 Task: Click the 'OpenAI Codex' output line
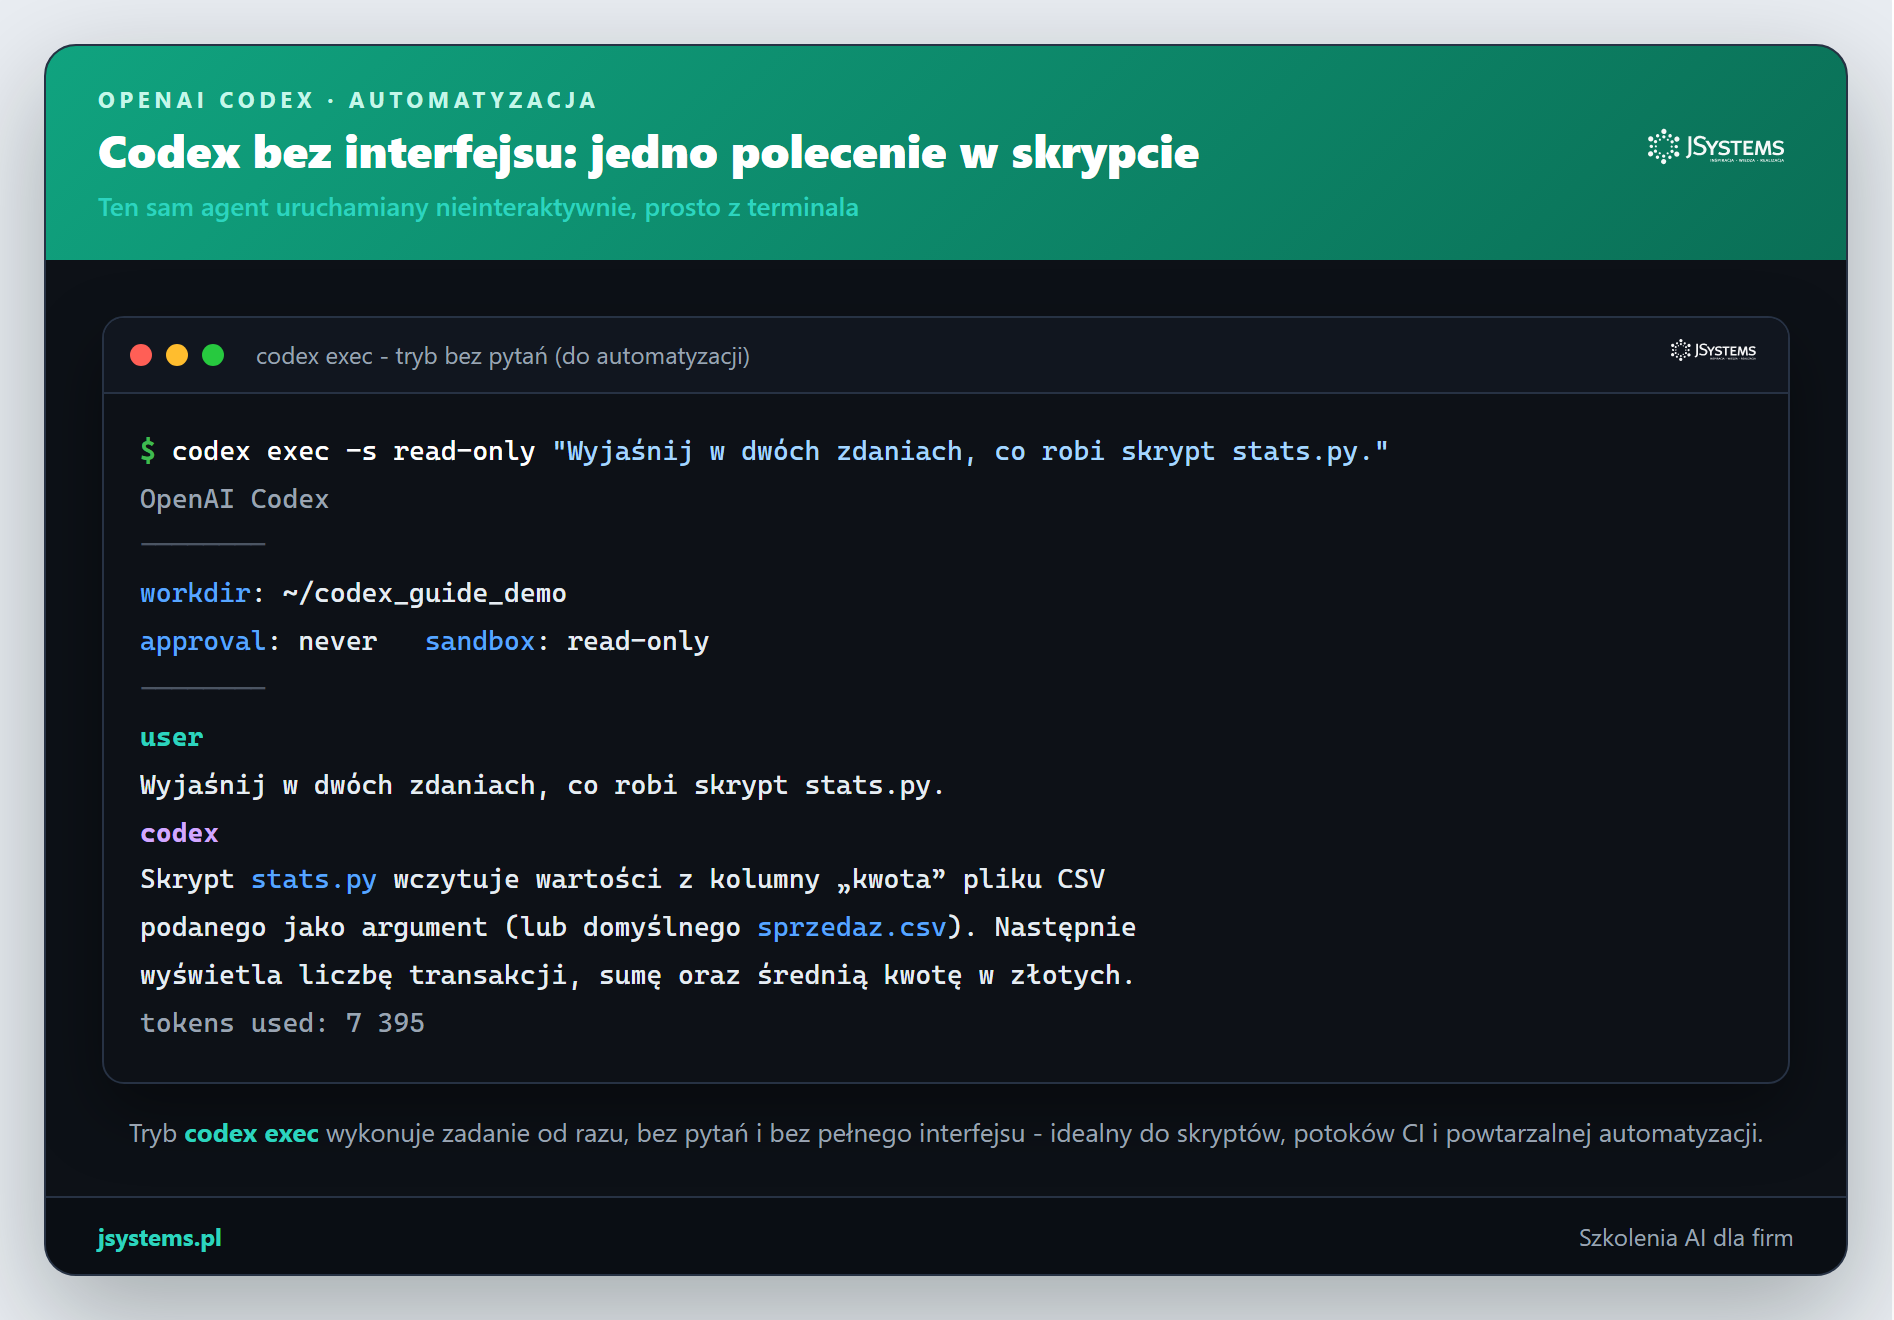click(234, 499)
